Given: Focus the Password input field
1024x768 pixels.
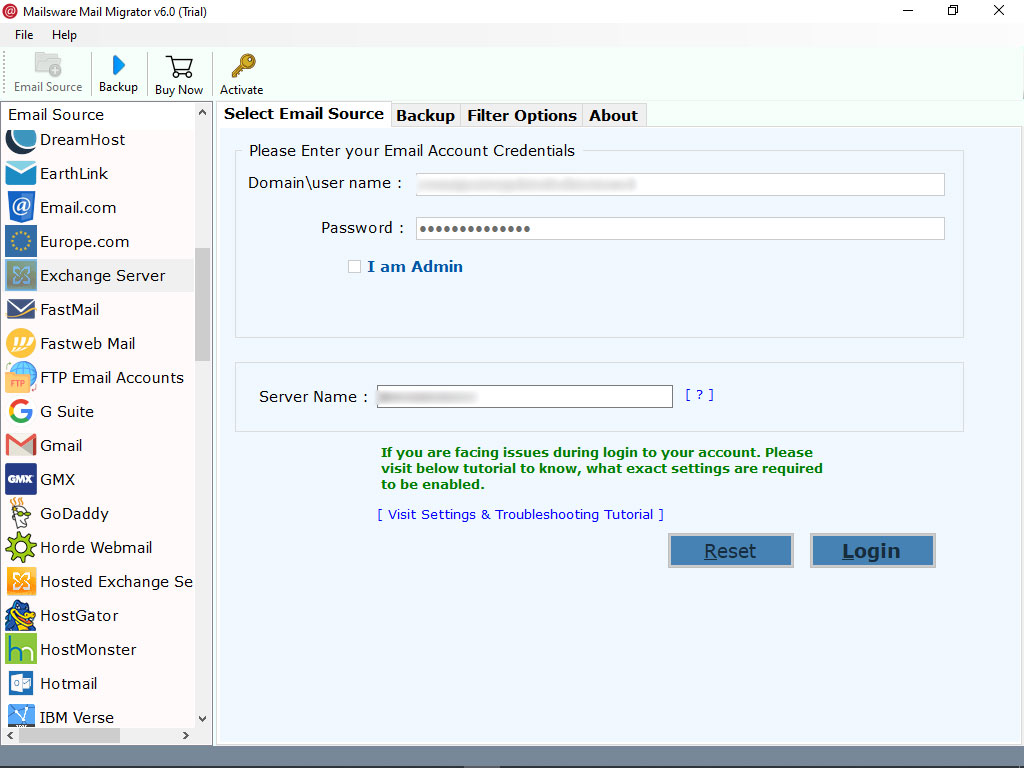Looking at the screenshot, I should click(x=680, y=229).
